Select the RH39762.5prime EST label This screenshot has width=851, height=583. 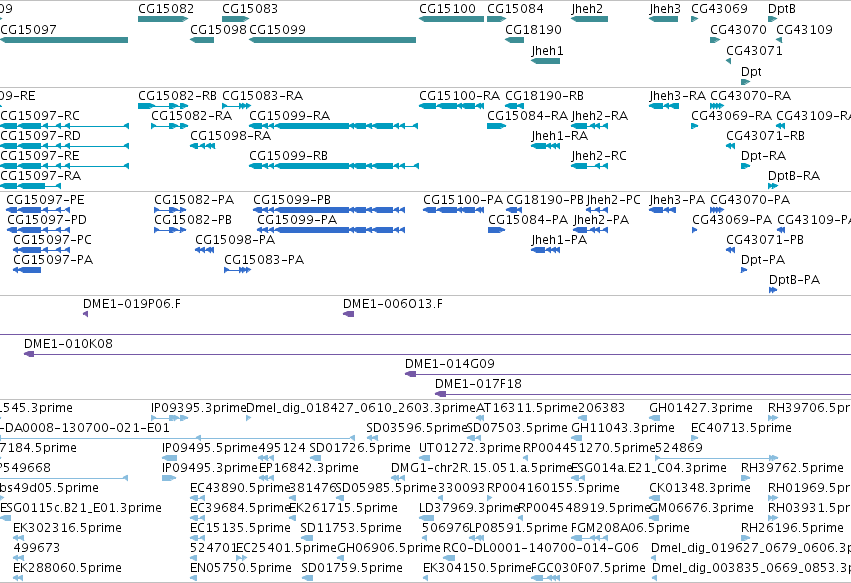pyautogui.click(x=792, y=468)
